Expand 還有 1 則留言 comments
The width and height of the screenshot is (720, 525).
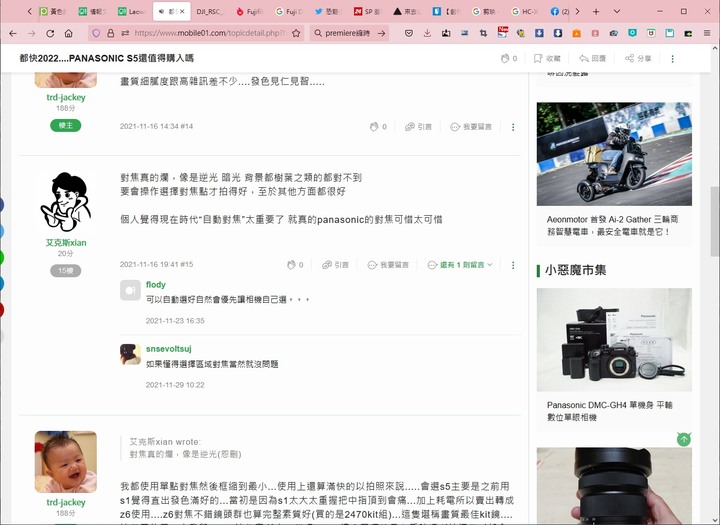tap(460, 265)
